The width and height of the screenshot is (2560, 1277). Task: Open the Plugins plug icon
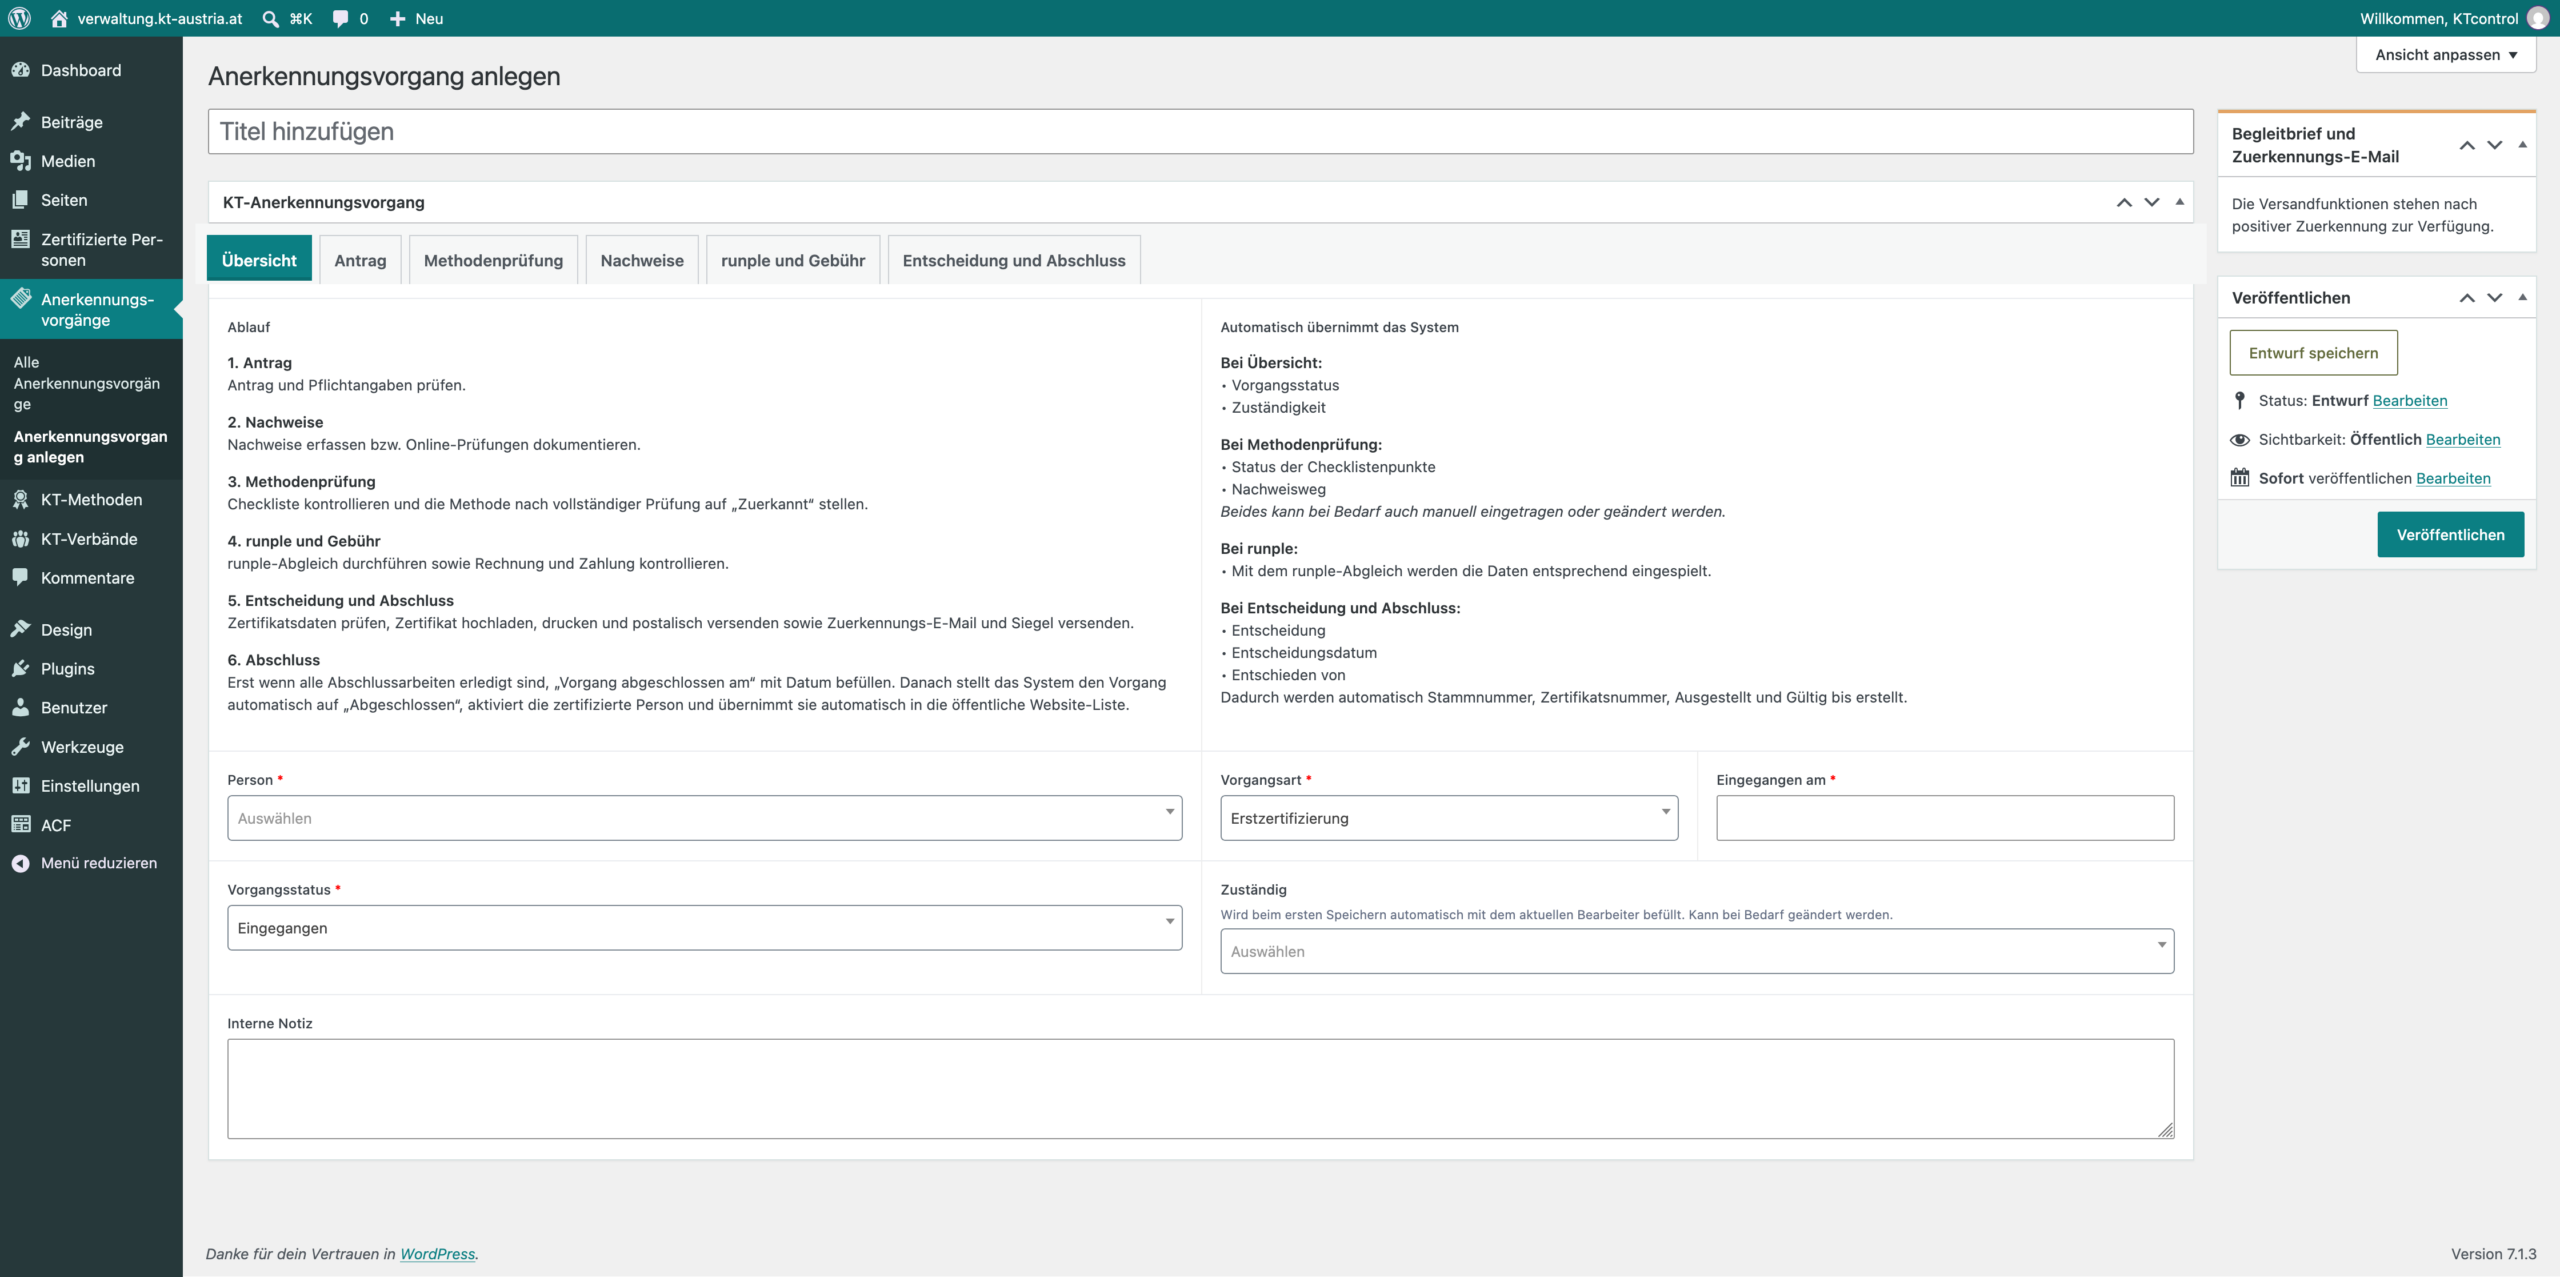click(x=21, y=668)
